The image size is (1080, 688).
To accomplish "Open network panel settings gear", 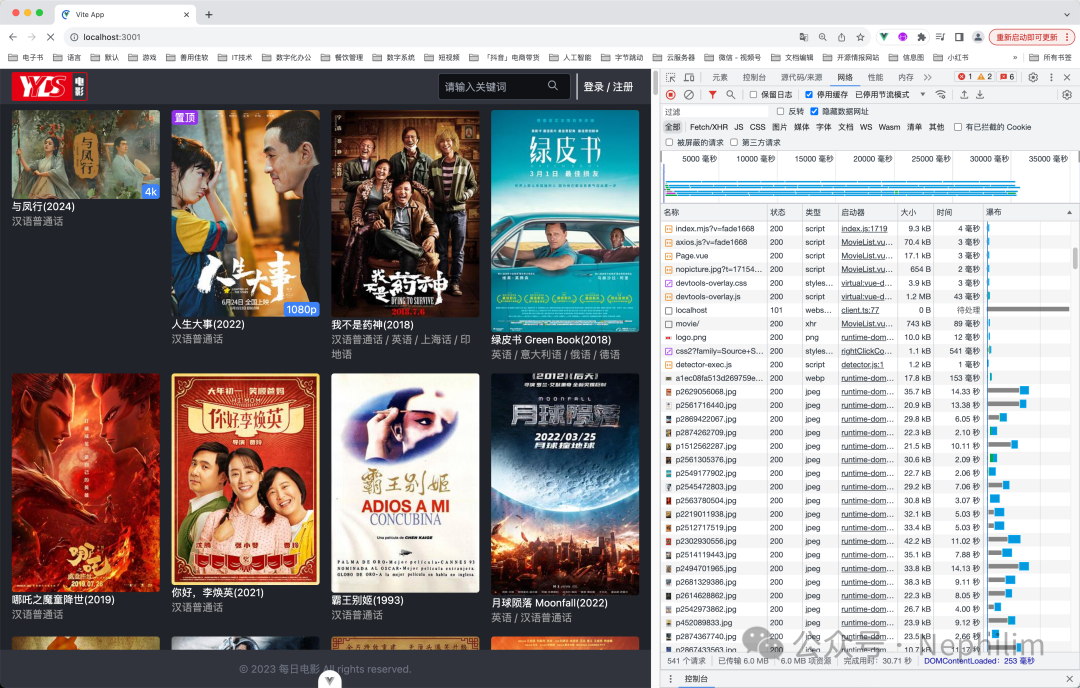I will point(1066,94).
